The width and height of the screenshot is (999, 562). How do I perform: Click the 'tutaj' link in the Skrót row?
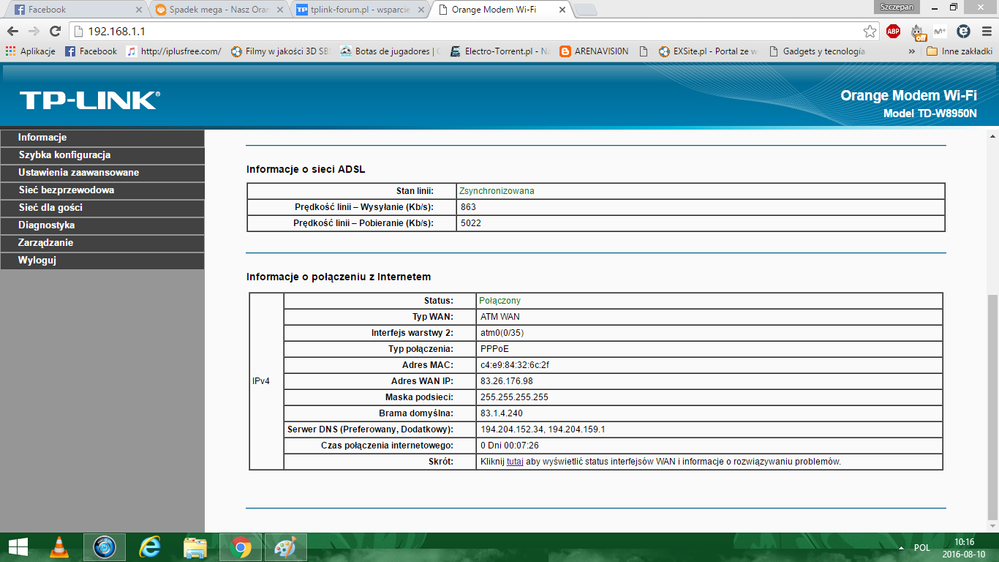[x=515, y=462]
